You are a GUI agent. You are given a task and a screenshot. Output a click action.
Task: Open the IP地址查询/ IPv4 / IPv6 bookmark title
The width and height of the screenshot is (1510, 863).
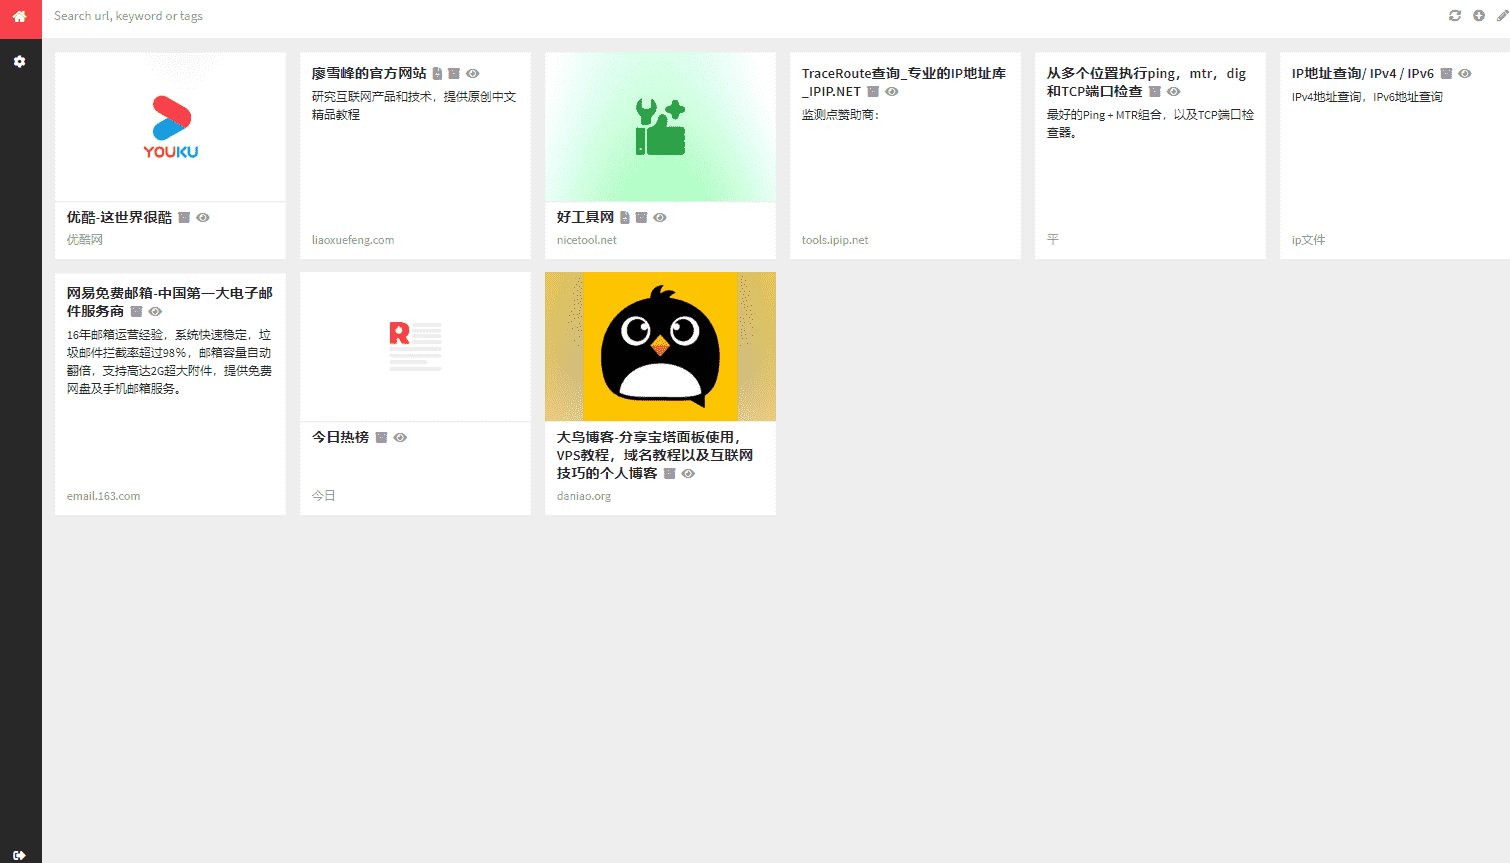pos(1363,73)
